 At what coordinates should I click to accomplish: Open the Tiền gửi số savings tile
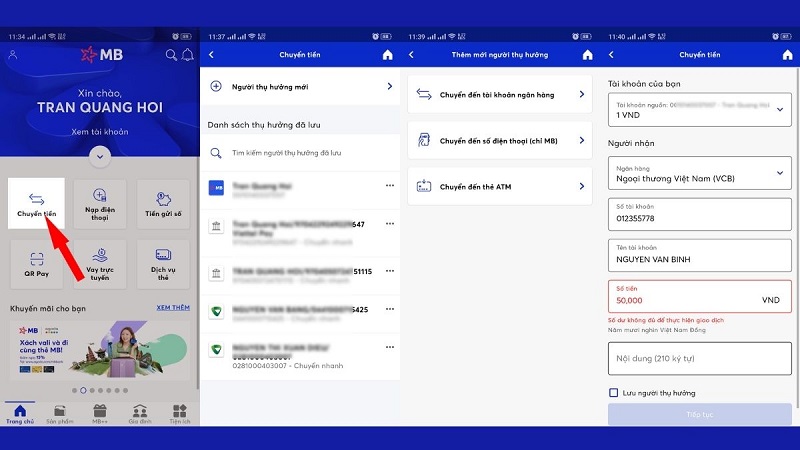coord(163,203)
